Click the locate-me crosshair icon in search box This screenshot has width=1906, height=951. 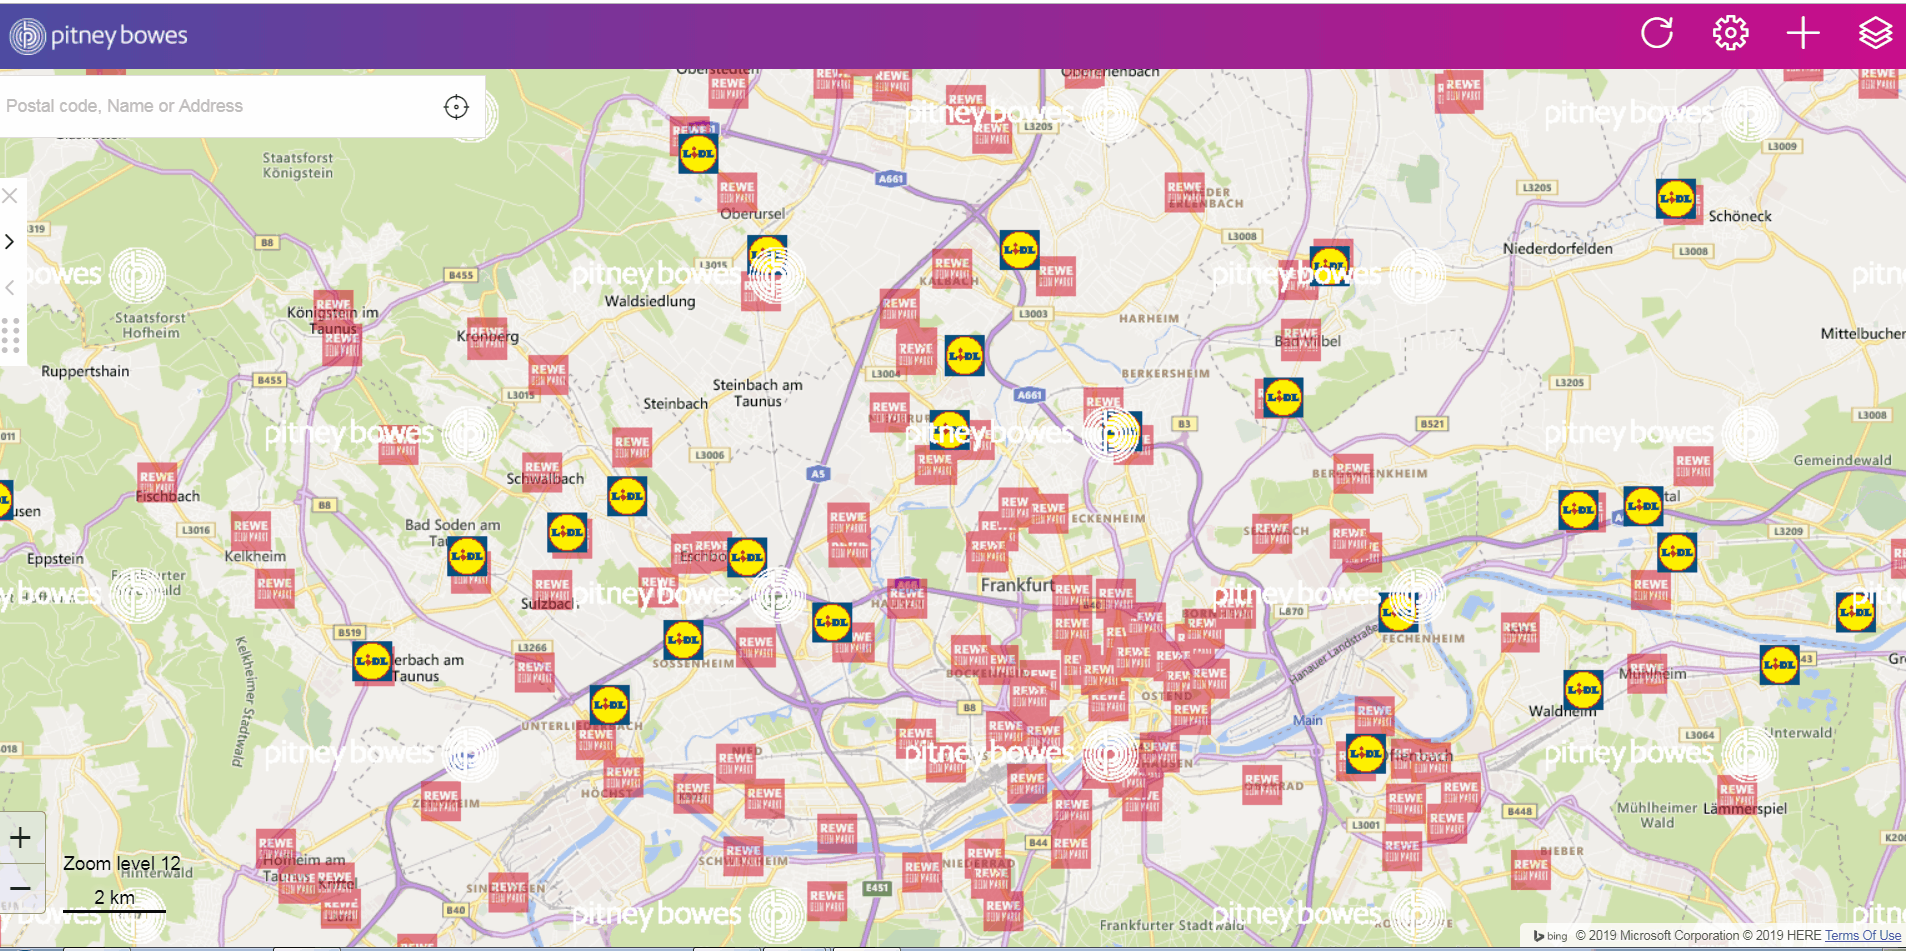coord(456,107)
